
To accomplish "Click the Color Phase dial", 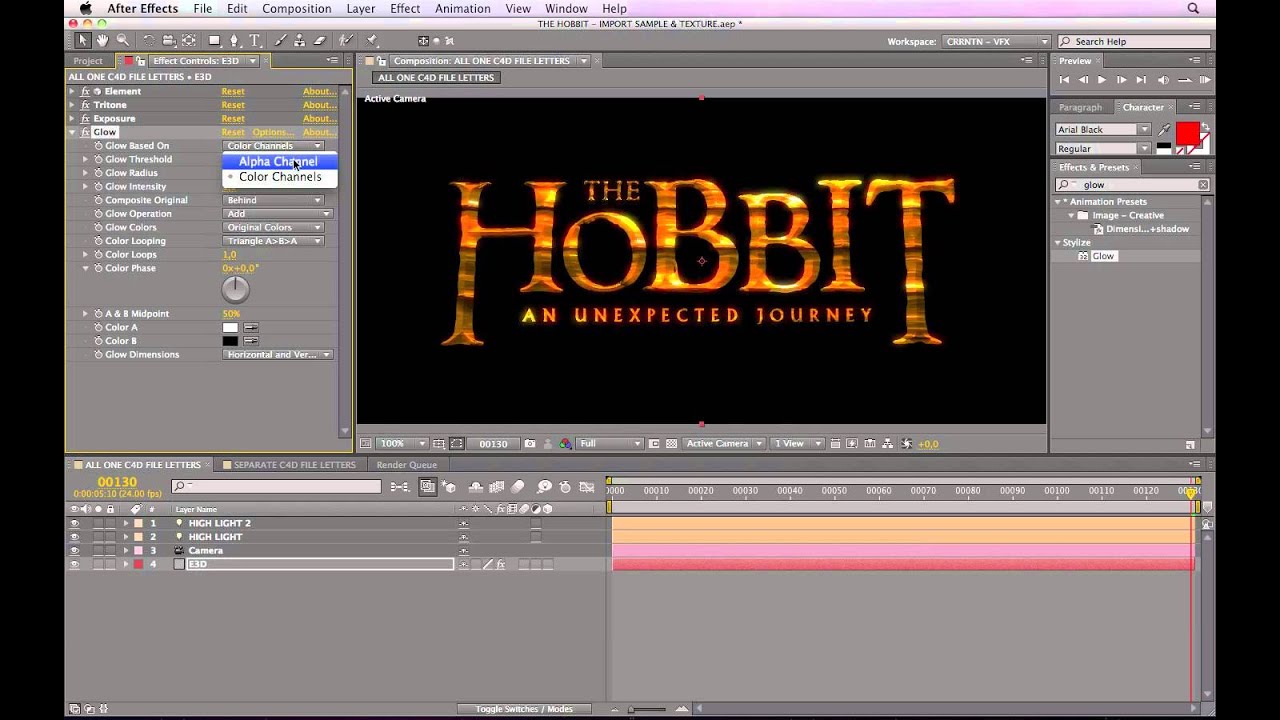I will (x=235, y=289).
